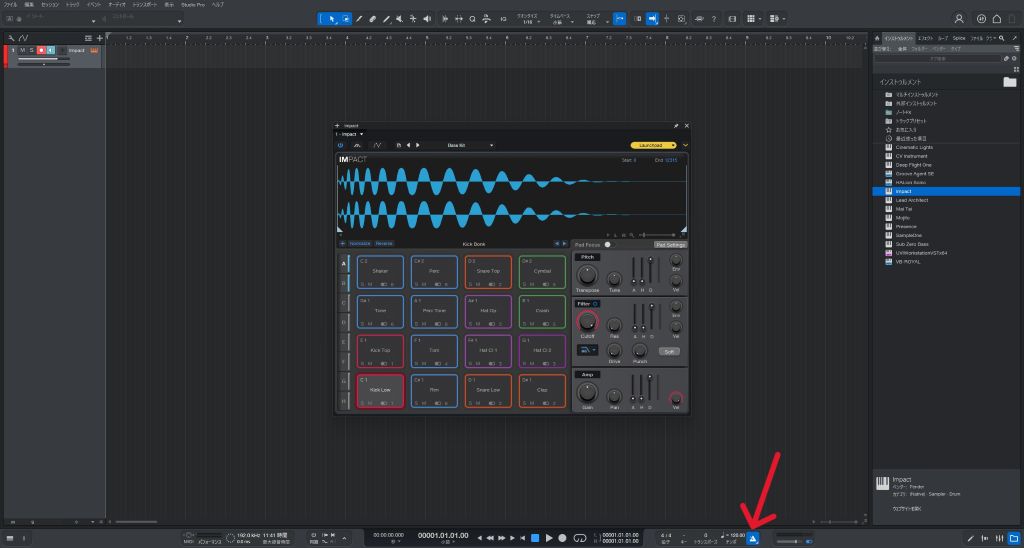Viewport: 1024px width, 548px height.
Task: Click the Normalize button in Impact
Action: point(359,243)
